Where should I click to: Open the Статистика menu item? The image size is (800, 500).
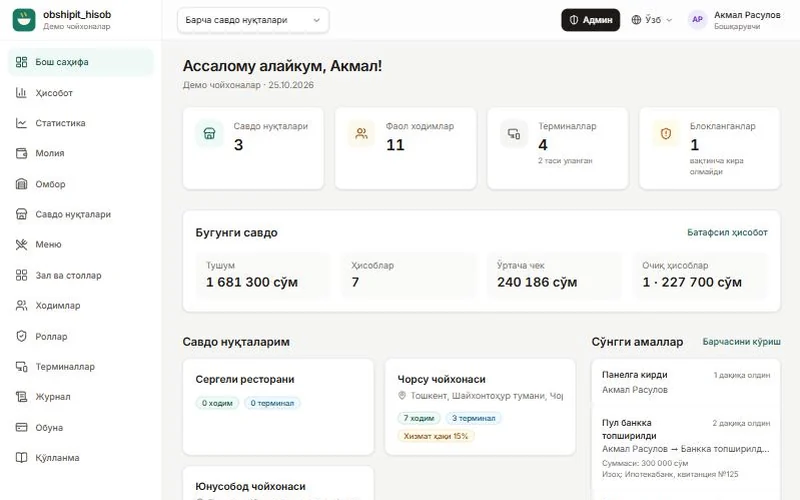[x=81, y=123]
